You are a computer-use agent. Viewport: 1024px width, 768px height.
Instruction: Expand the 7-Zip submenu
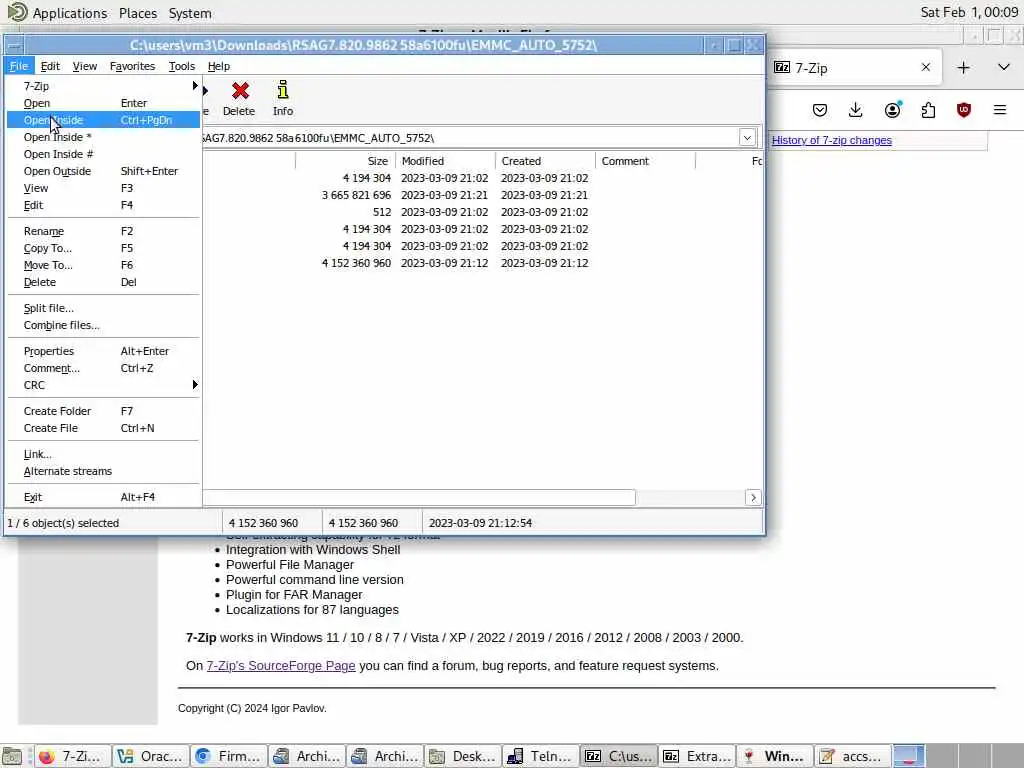tap(103, 86)
